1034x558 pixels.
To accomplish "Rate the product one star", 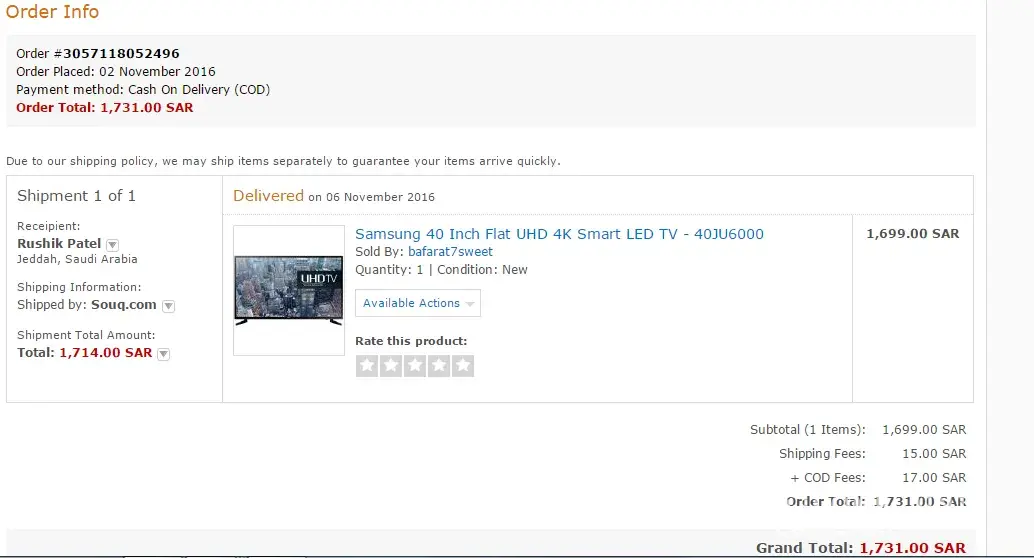I will (x=367, y=365).
